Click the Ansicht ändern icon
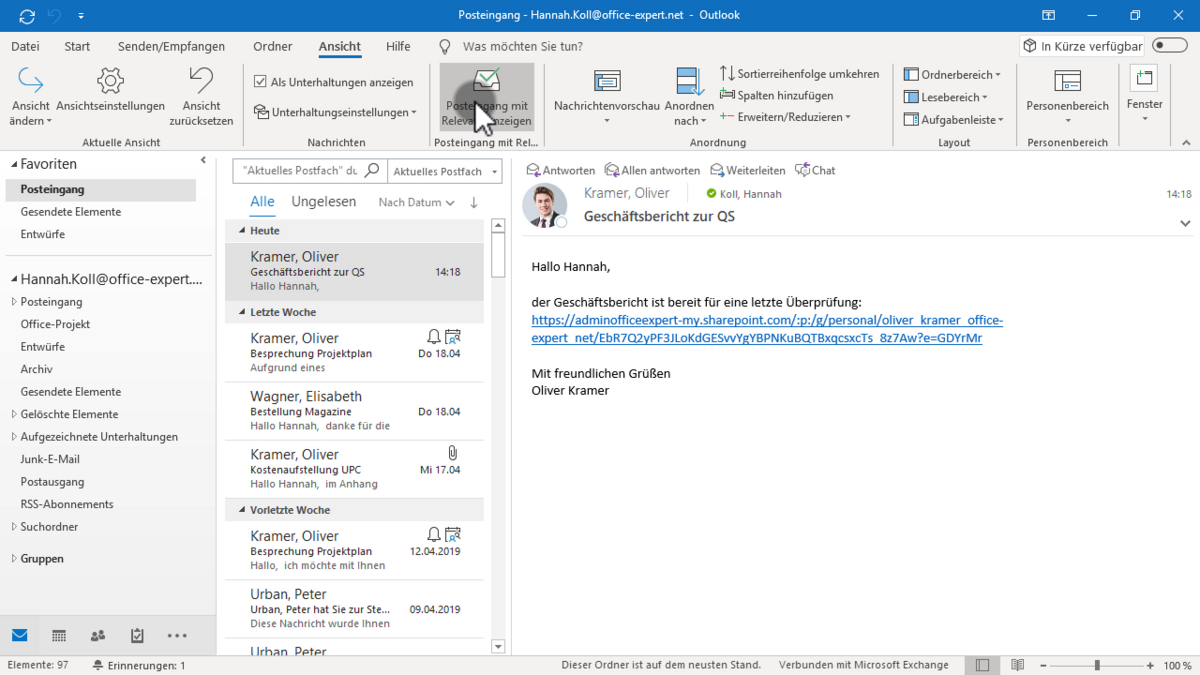 [31, 81]
